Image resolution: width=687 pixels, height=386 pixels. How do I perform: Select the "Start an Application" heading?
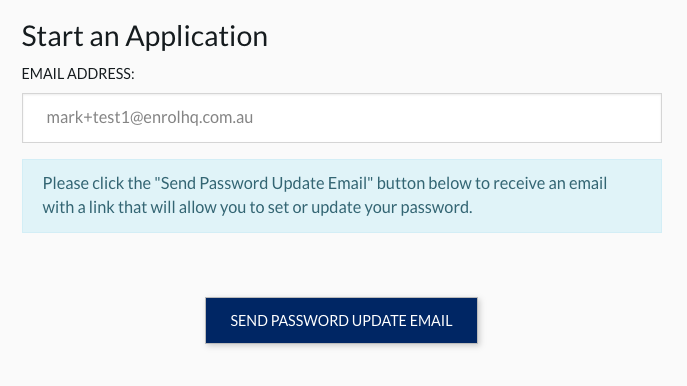pyautogui.click(x=145, y=37)
